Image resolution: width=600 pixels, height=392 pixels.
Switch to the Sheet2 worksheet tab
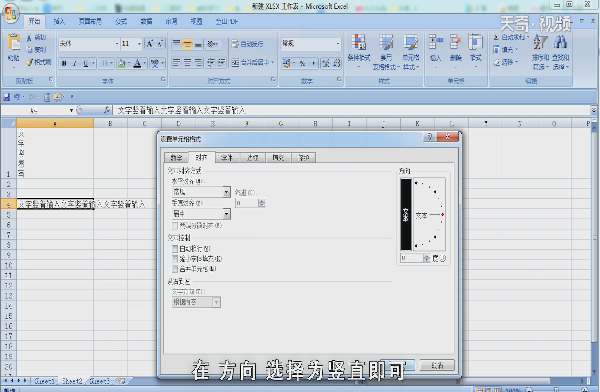72,381
